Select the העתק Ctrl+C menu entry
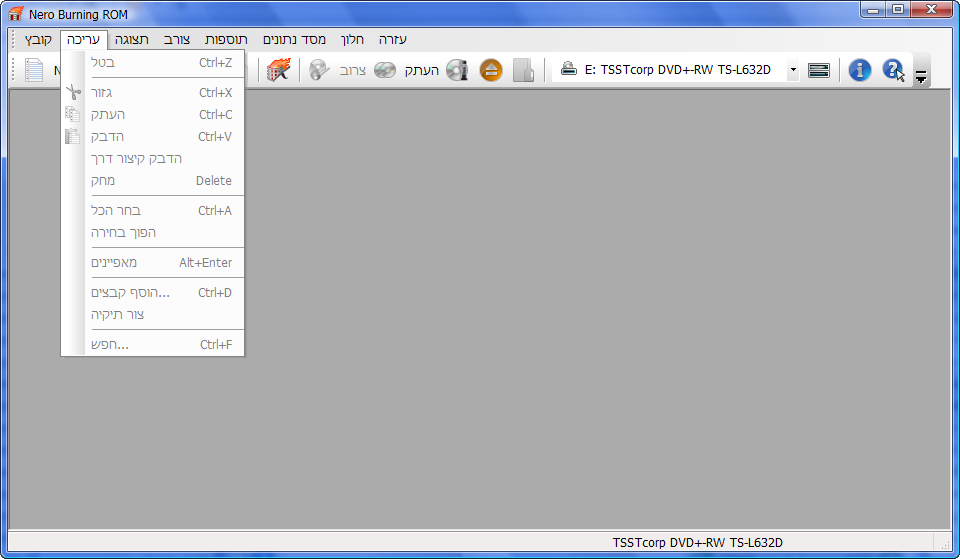This screenshot has height=559, width=960. pyautogui.click(x=153, y=114)
